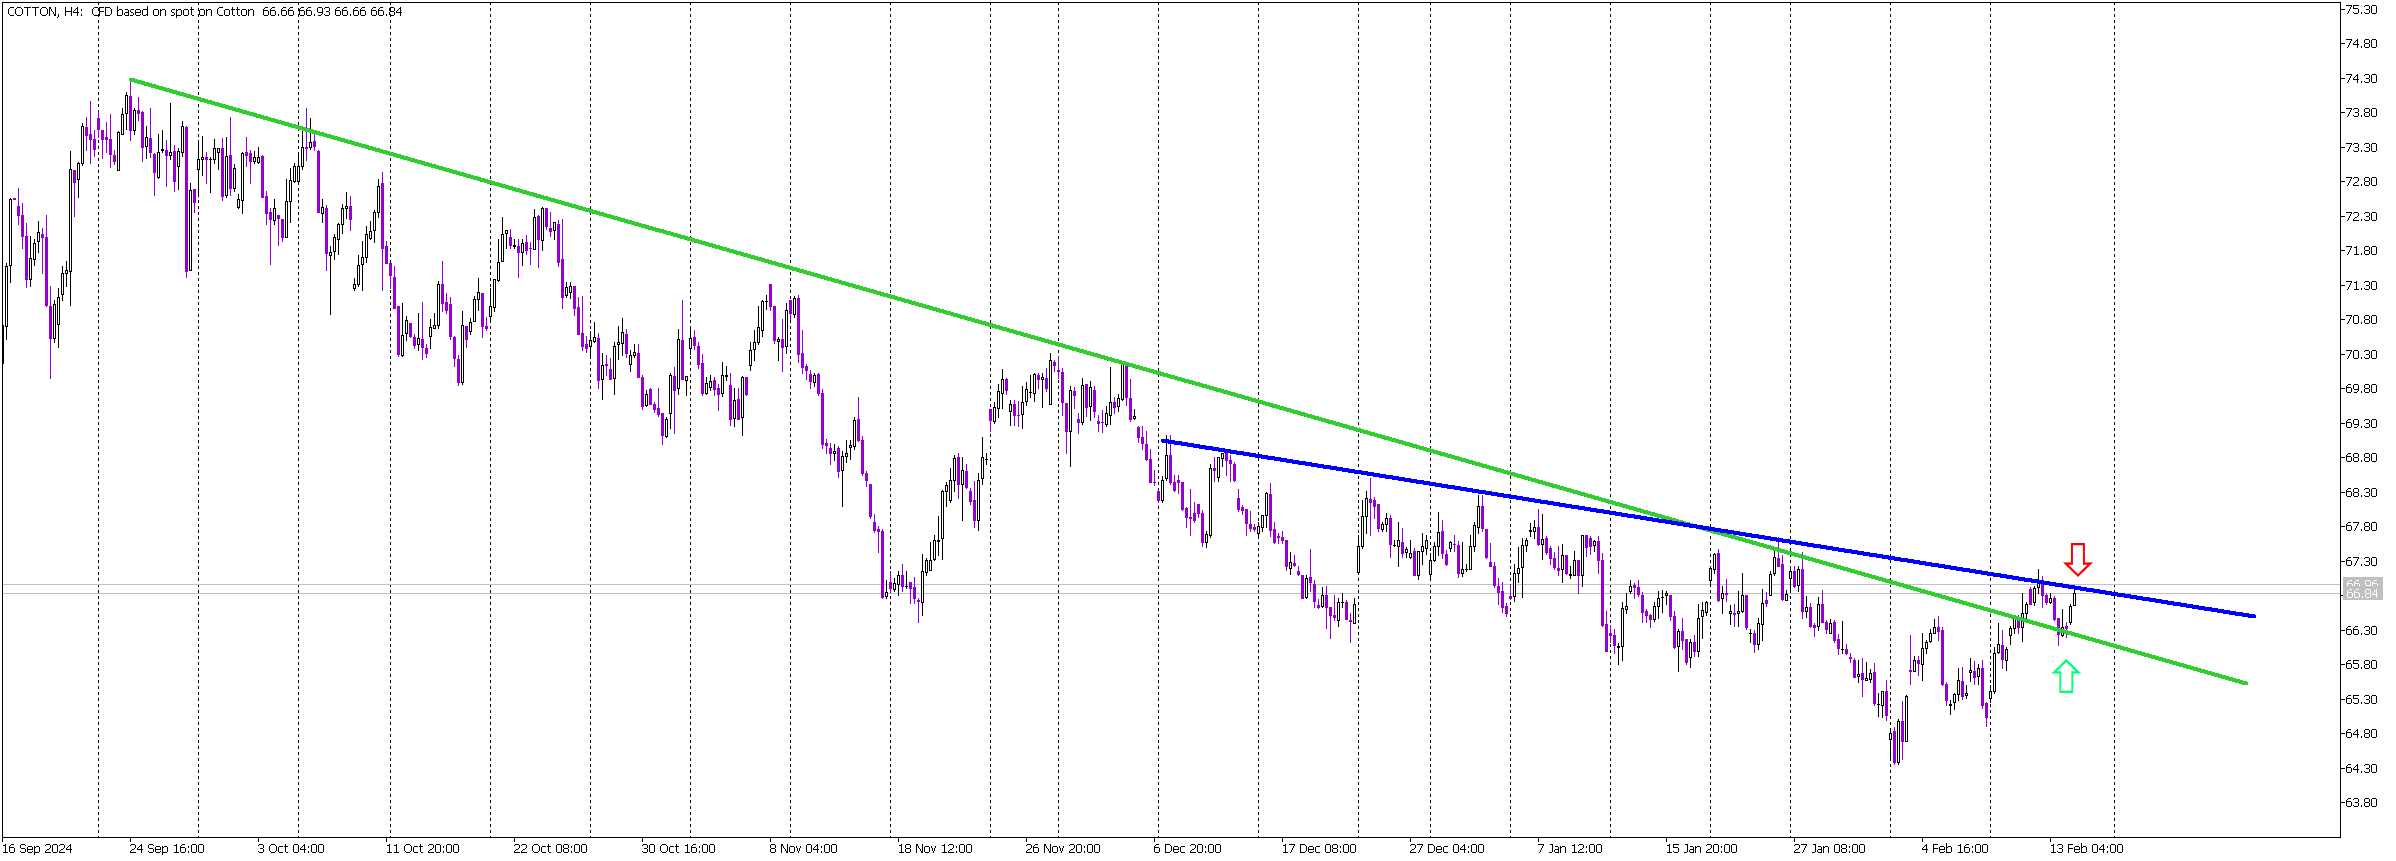Click the 67.80 price axis label
Image resolution: width=2396 pixels, height=861 pixels.
2363,527
